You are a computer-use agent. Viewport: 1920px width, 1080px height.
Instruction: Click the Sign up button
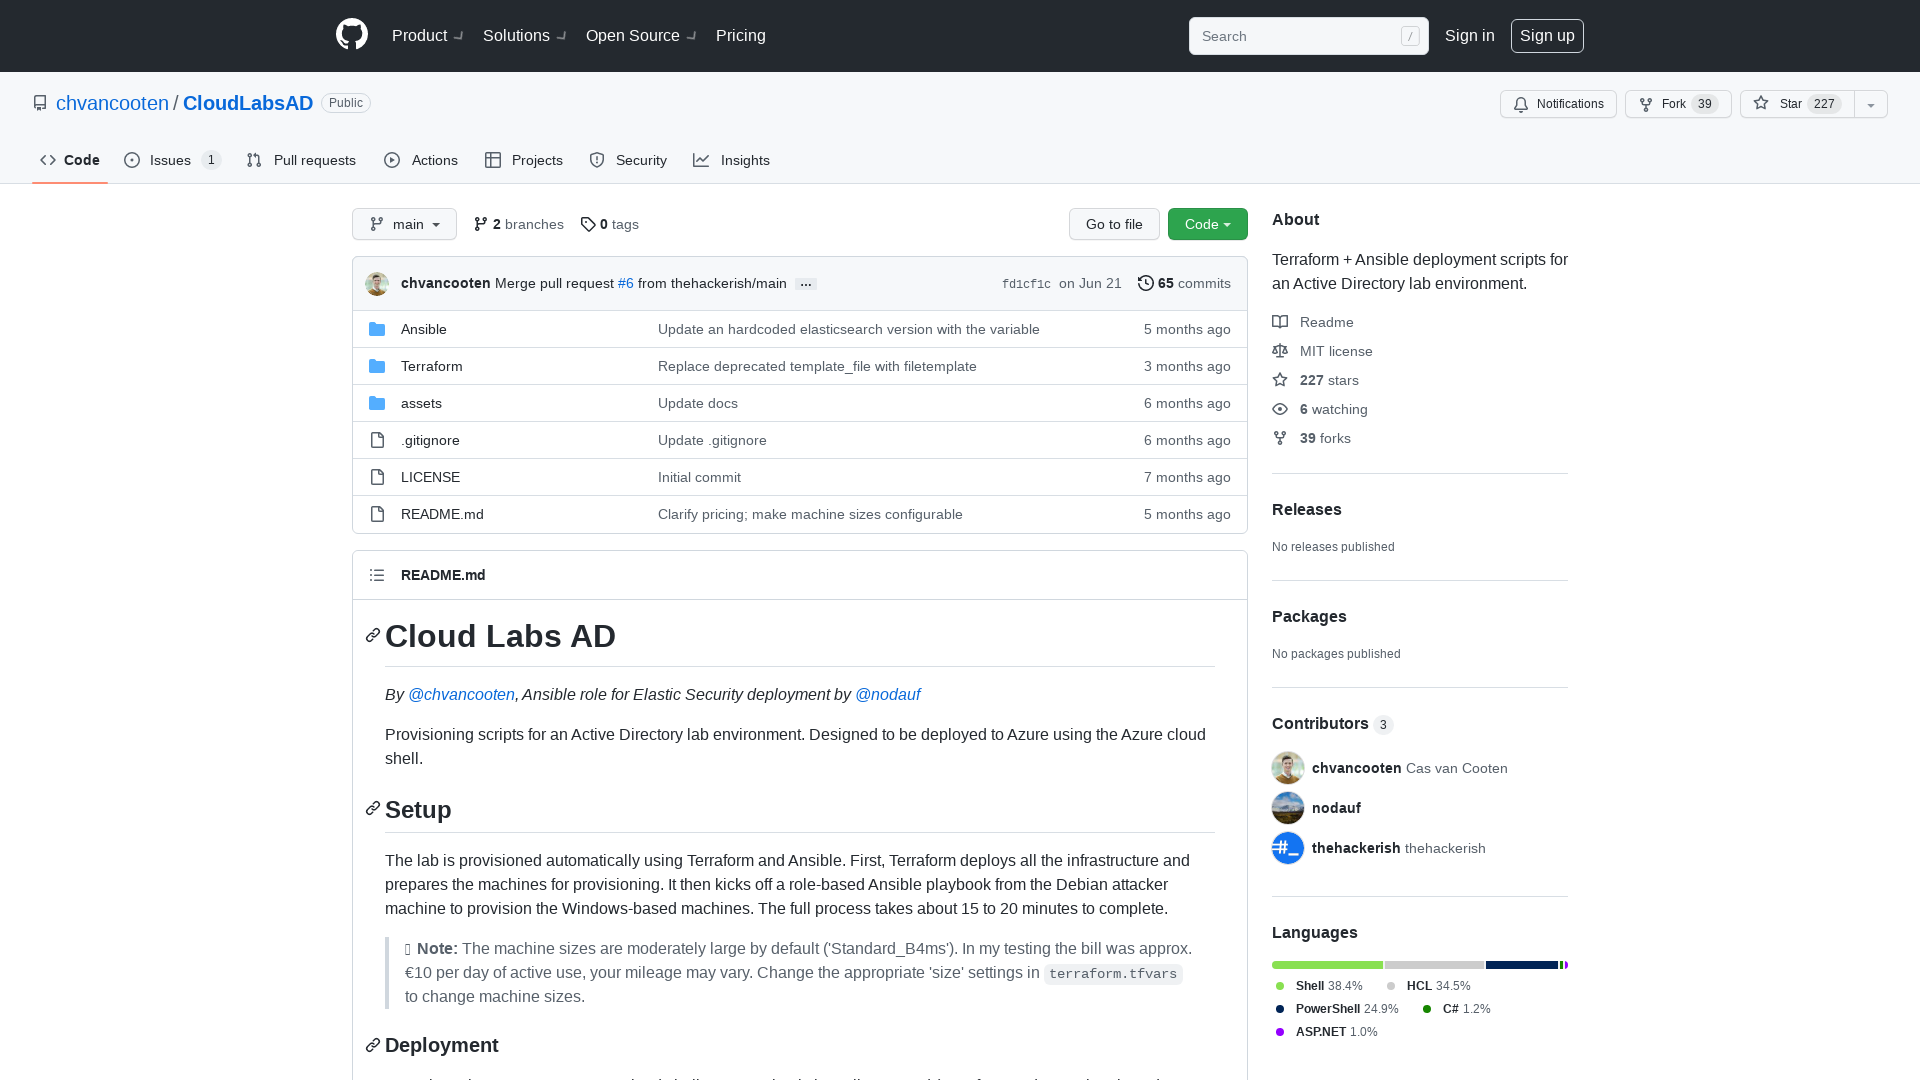(1547, 36)
